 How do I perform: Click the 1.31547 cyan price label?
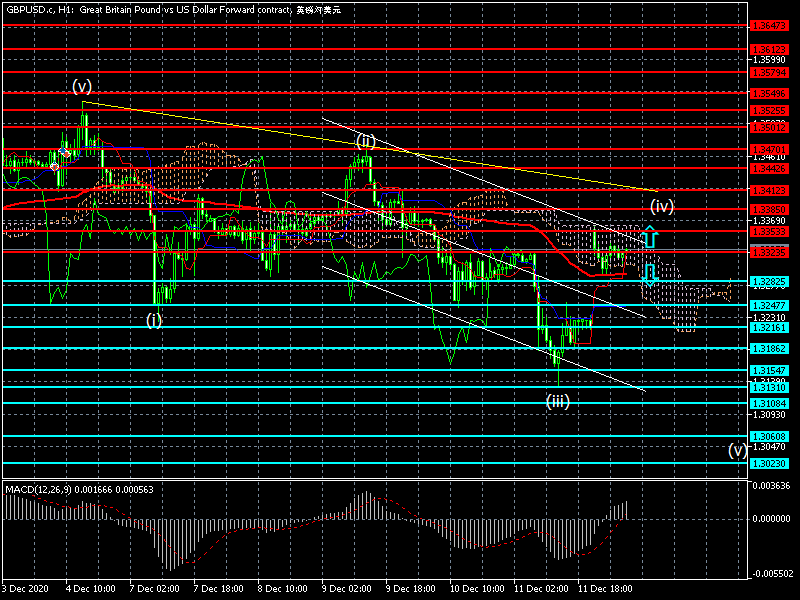pyautogui.click(x=769, y=370)
